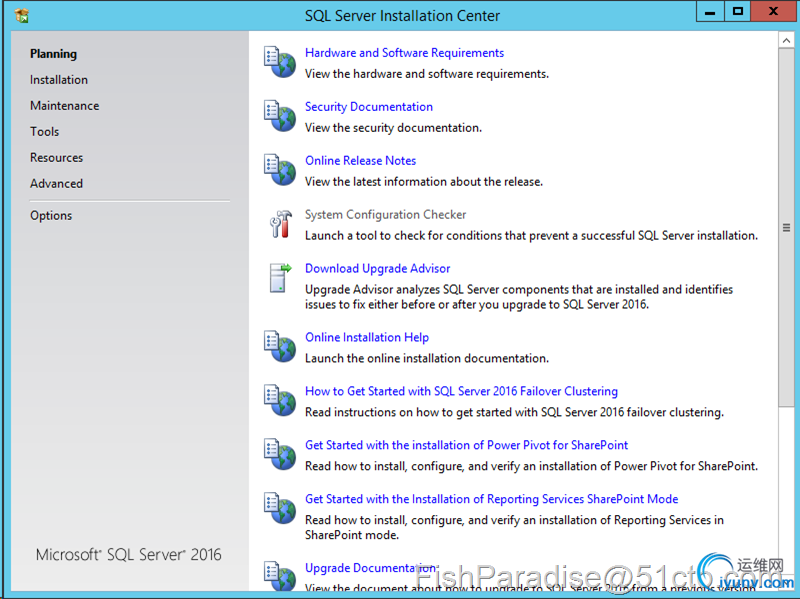This screenshot has width=800, height=599.
Task: Launch System Configuration Checker
Action: [x=386, y=215]
